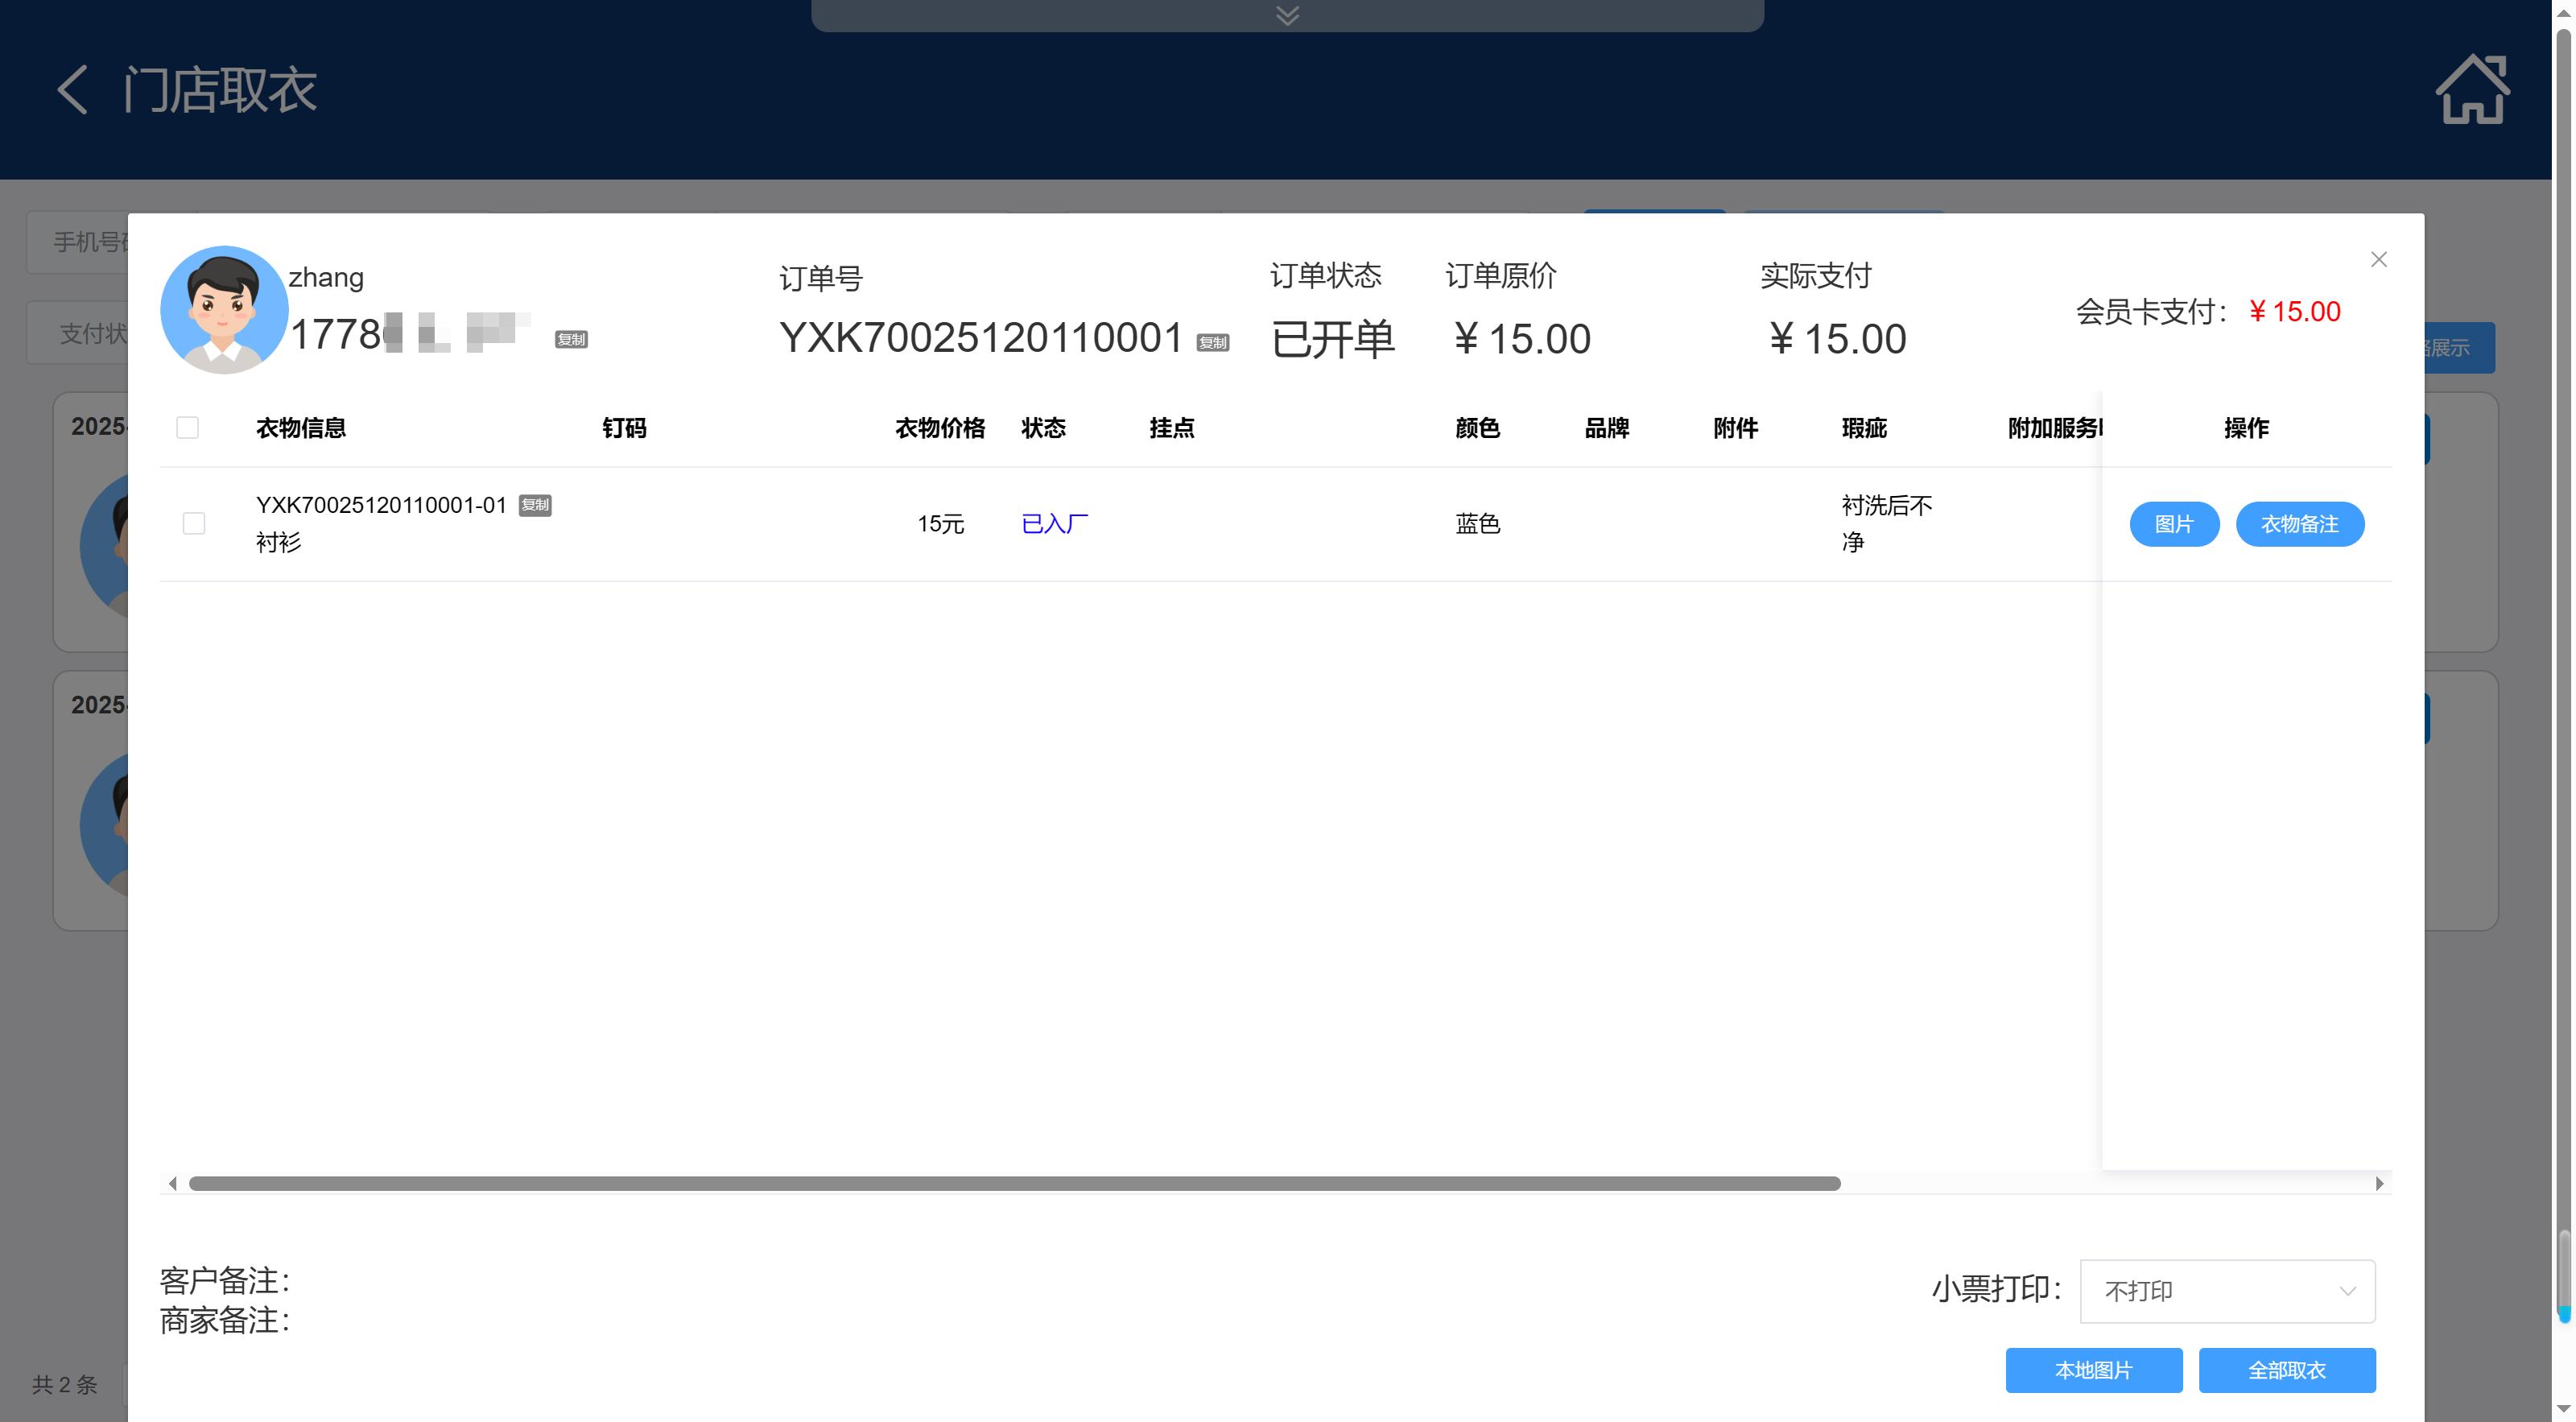2576x1422 pixels.
Task: Click the home icon in header
Action: coord(2471,90)
